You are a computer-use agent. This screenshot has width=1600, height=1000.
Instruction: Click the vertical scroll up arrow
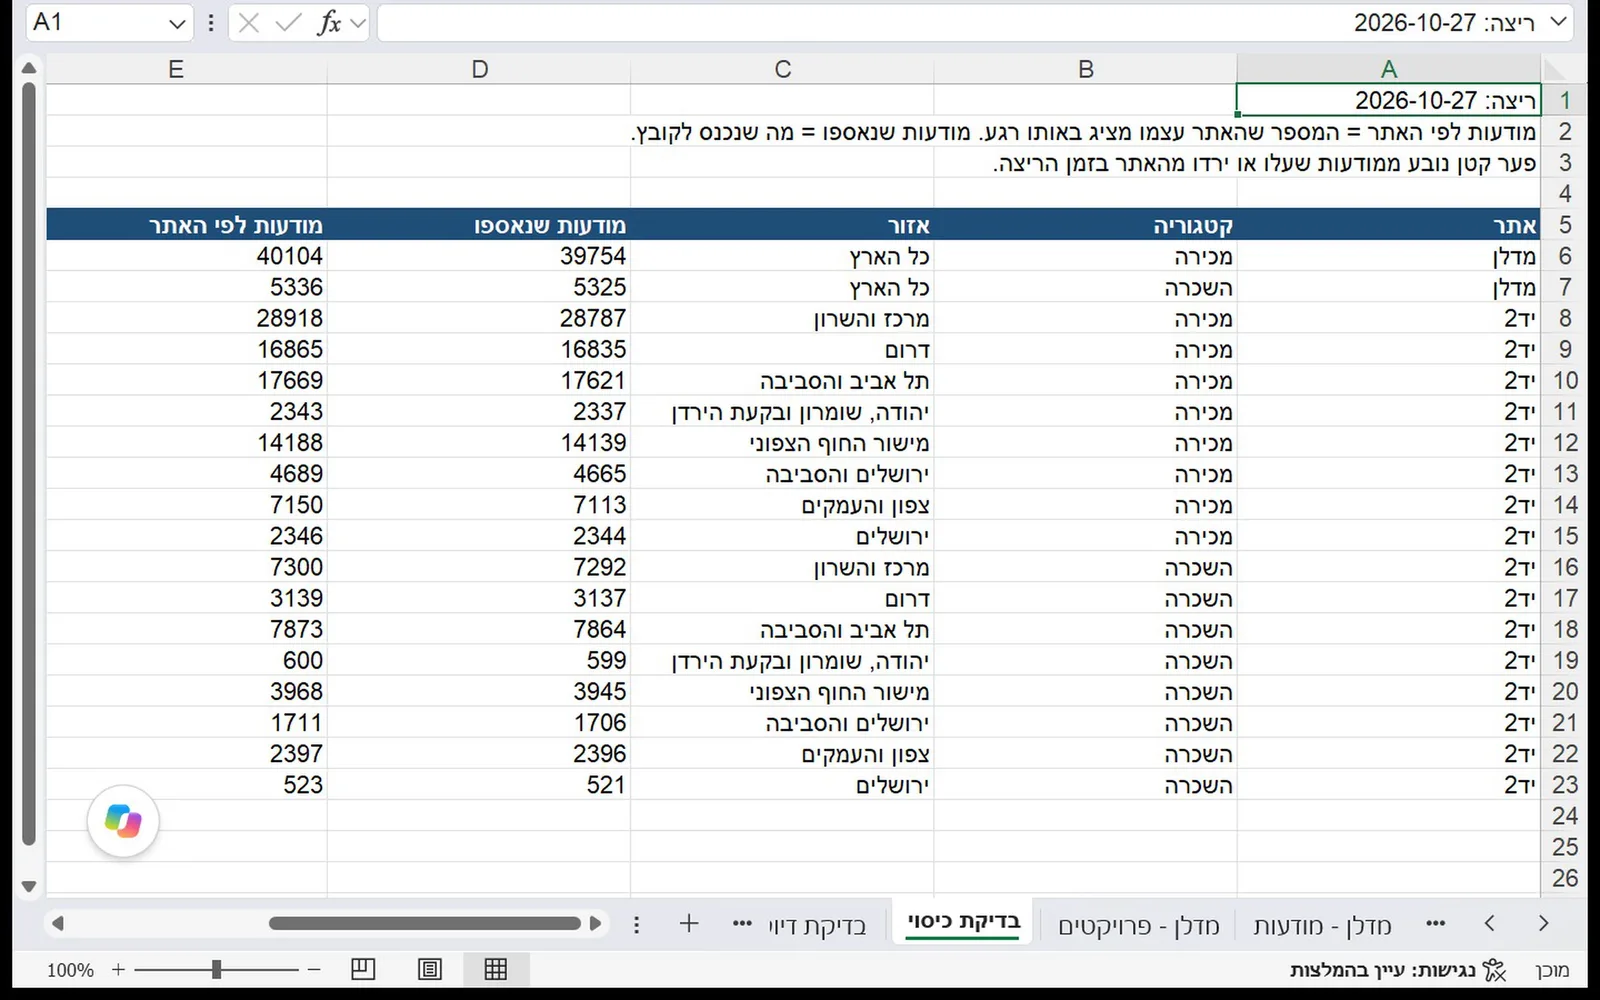point(28,68)
